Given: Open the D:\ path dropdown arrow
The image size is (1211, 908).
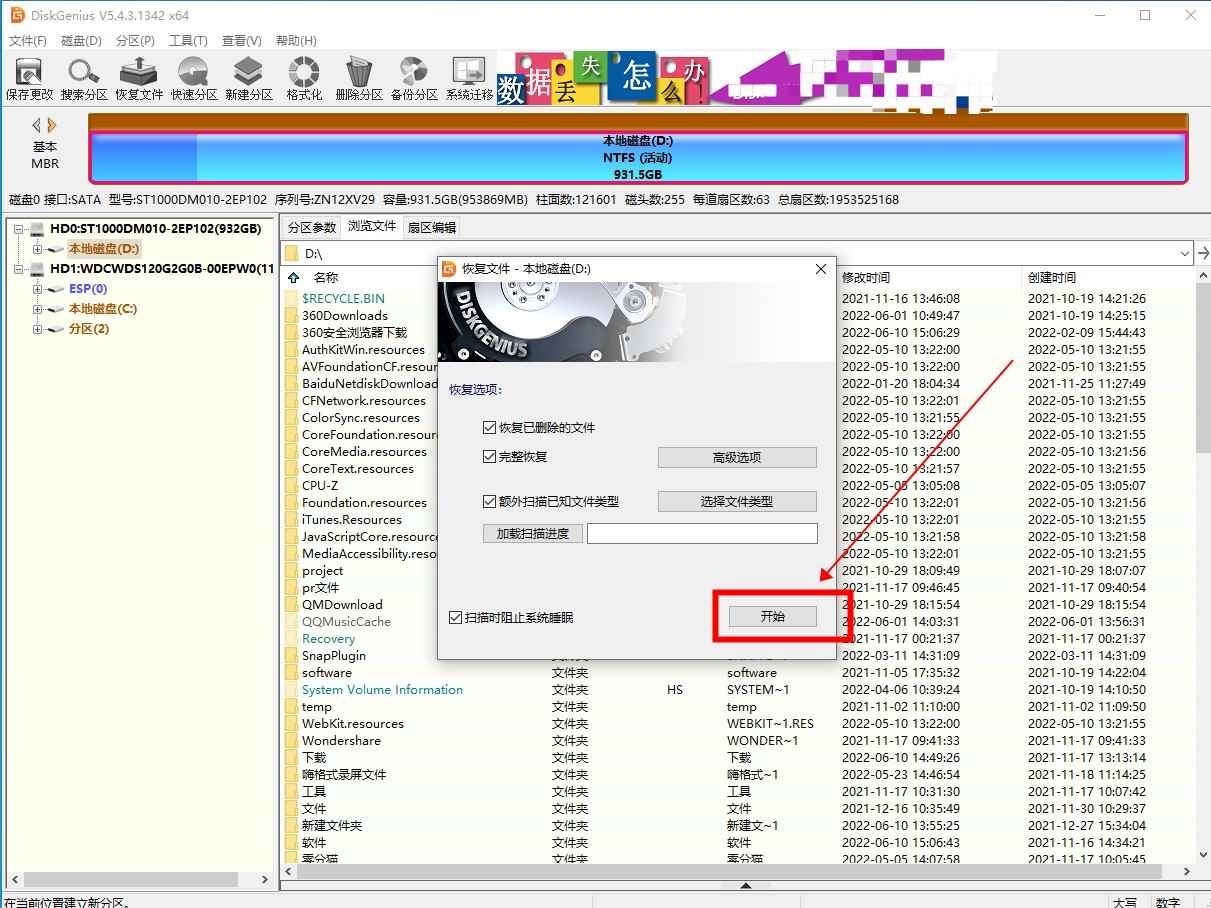Looking at the screenshot, I should [1185, 254].
